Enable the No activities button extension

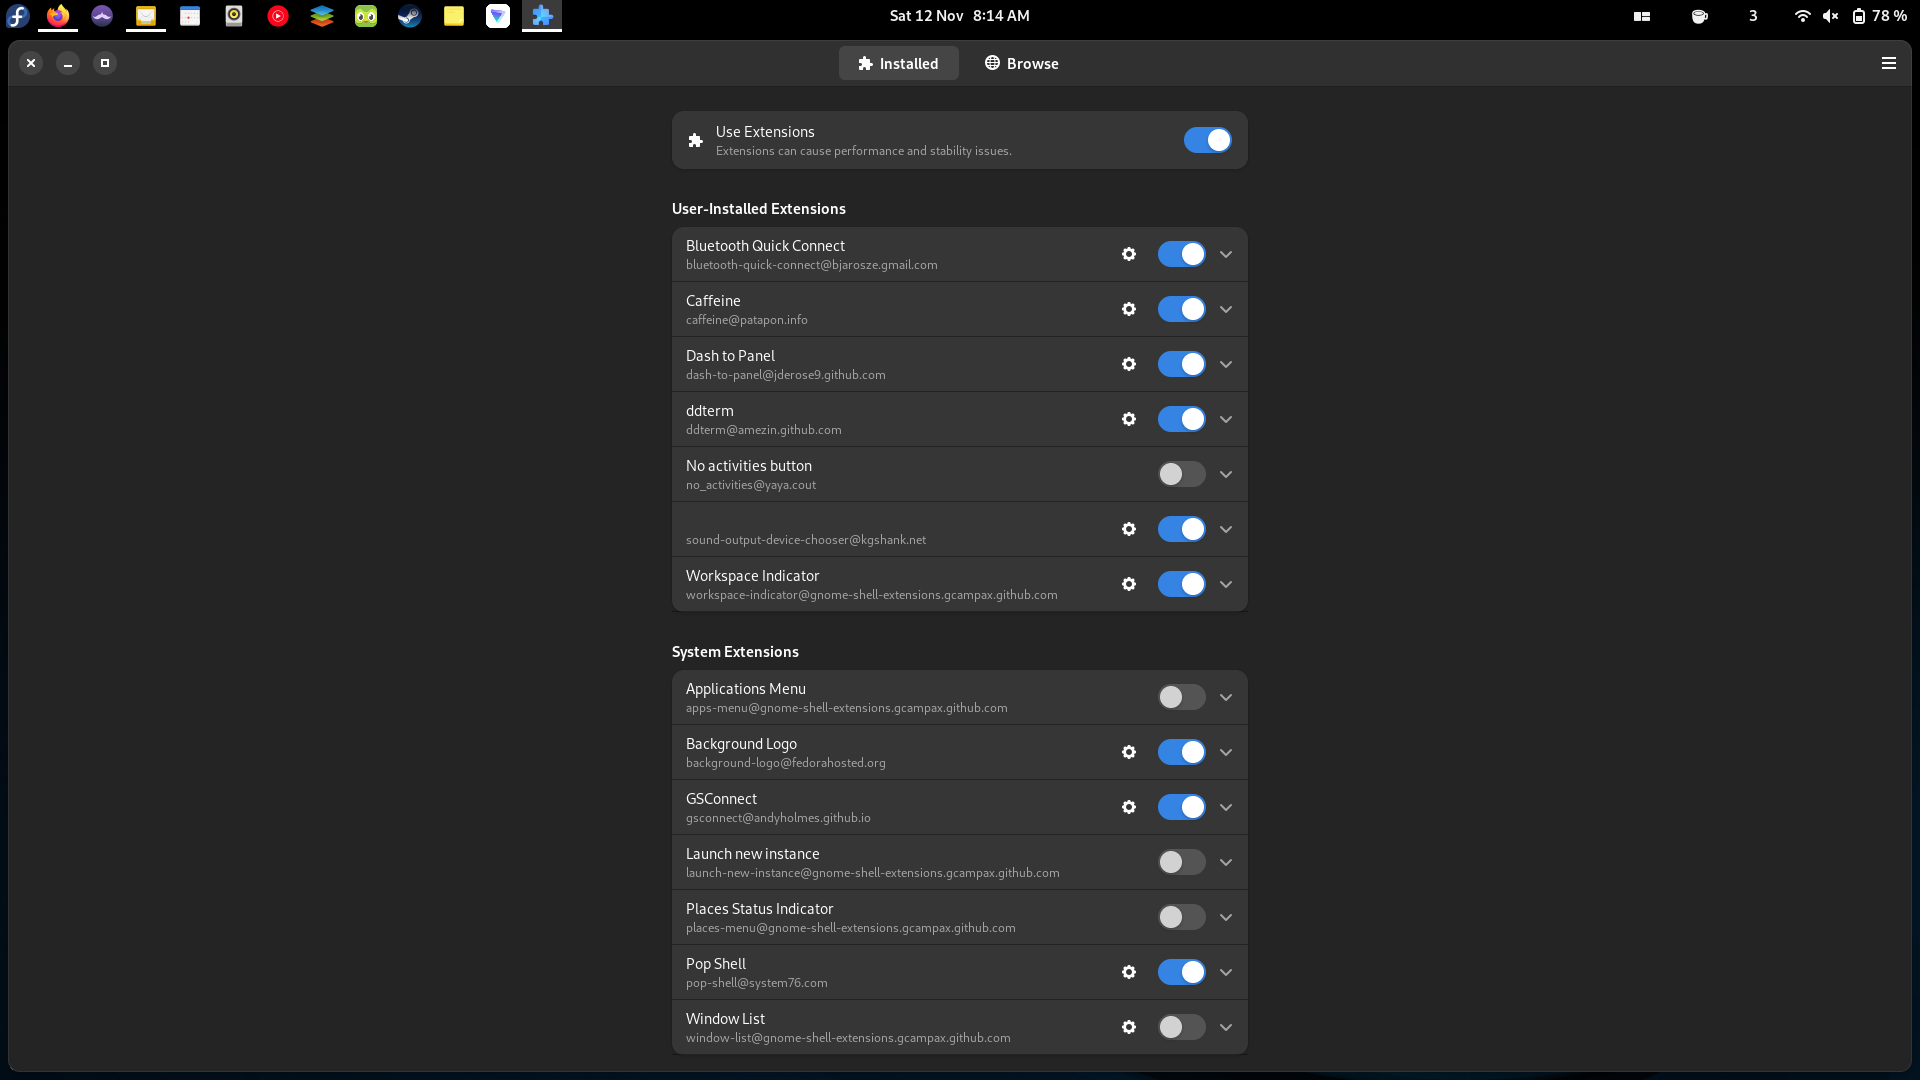1181,474
